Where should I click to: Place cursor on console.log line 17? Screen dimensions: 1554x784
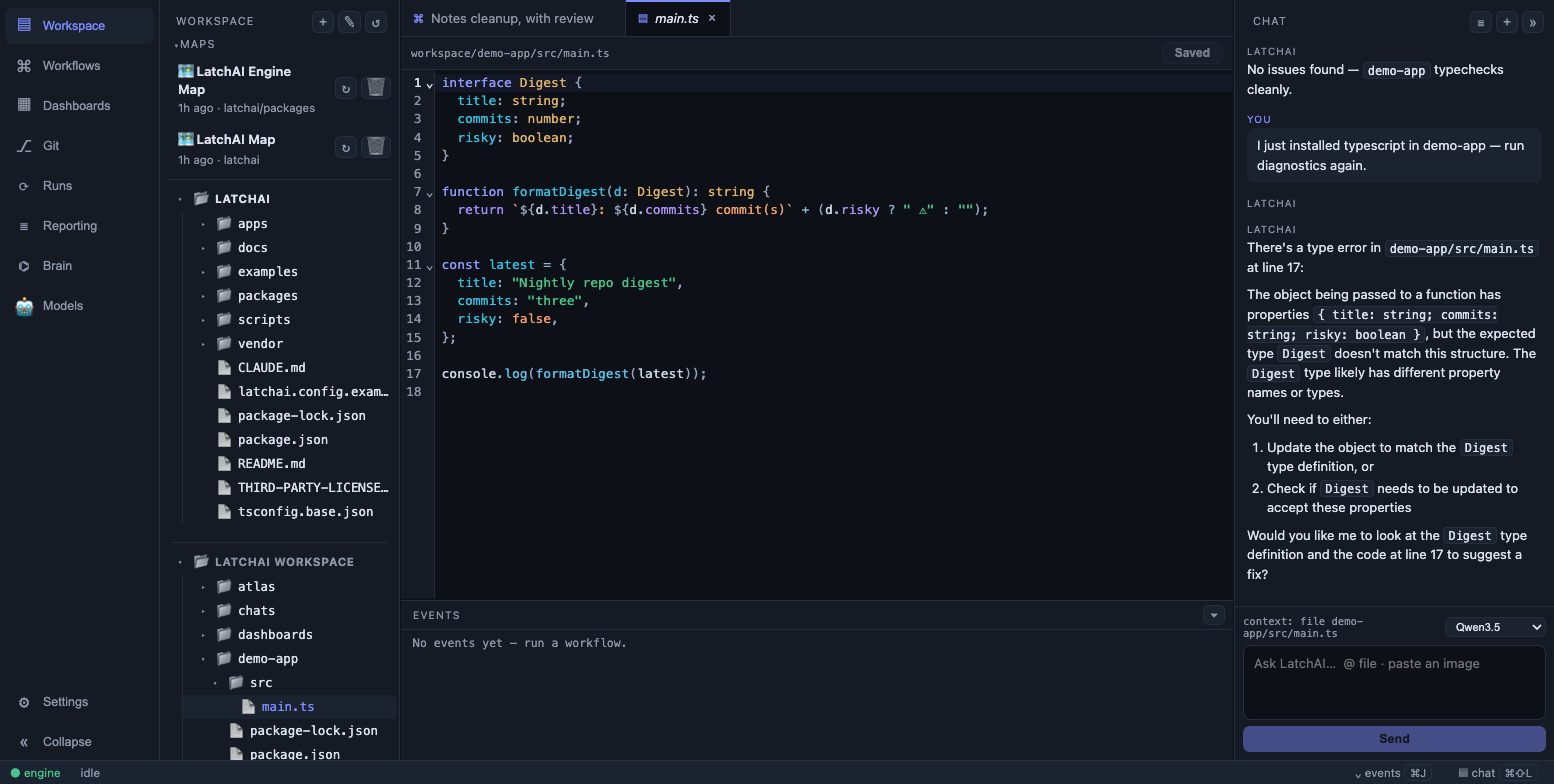[x=574, y=374]
